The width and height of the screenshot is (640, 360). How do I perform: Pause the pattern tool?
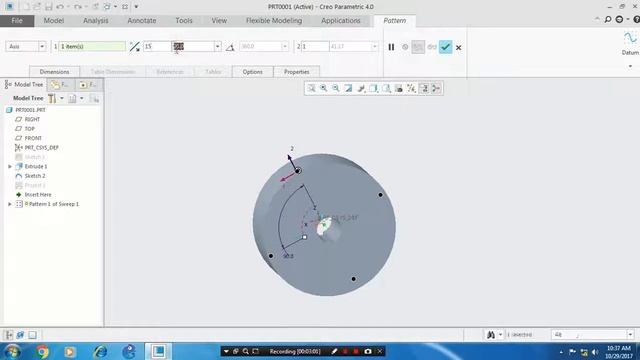click(391, 47)
